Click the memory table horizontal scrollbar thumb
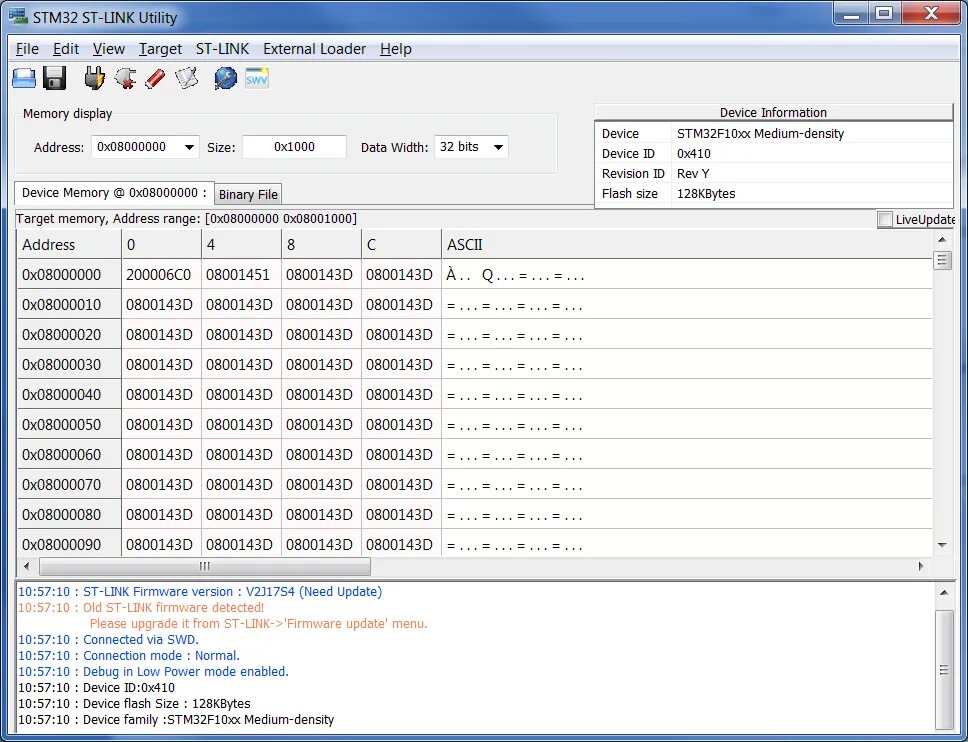Image resolution: width=968 pixels, height=742 pixels. coord(204,566)
